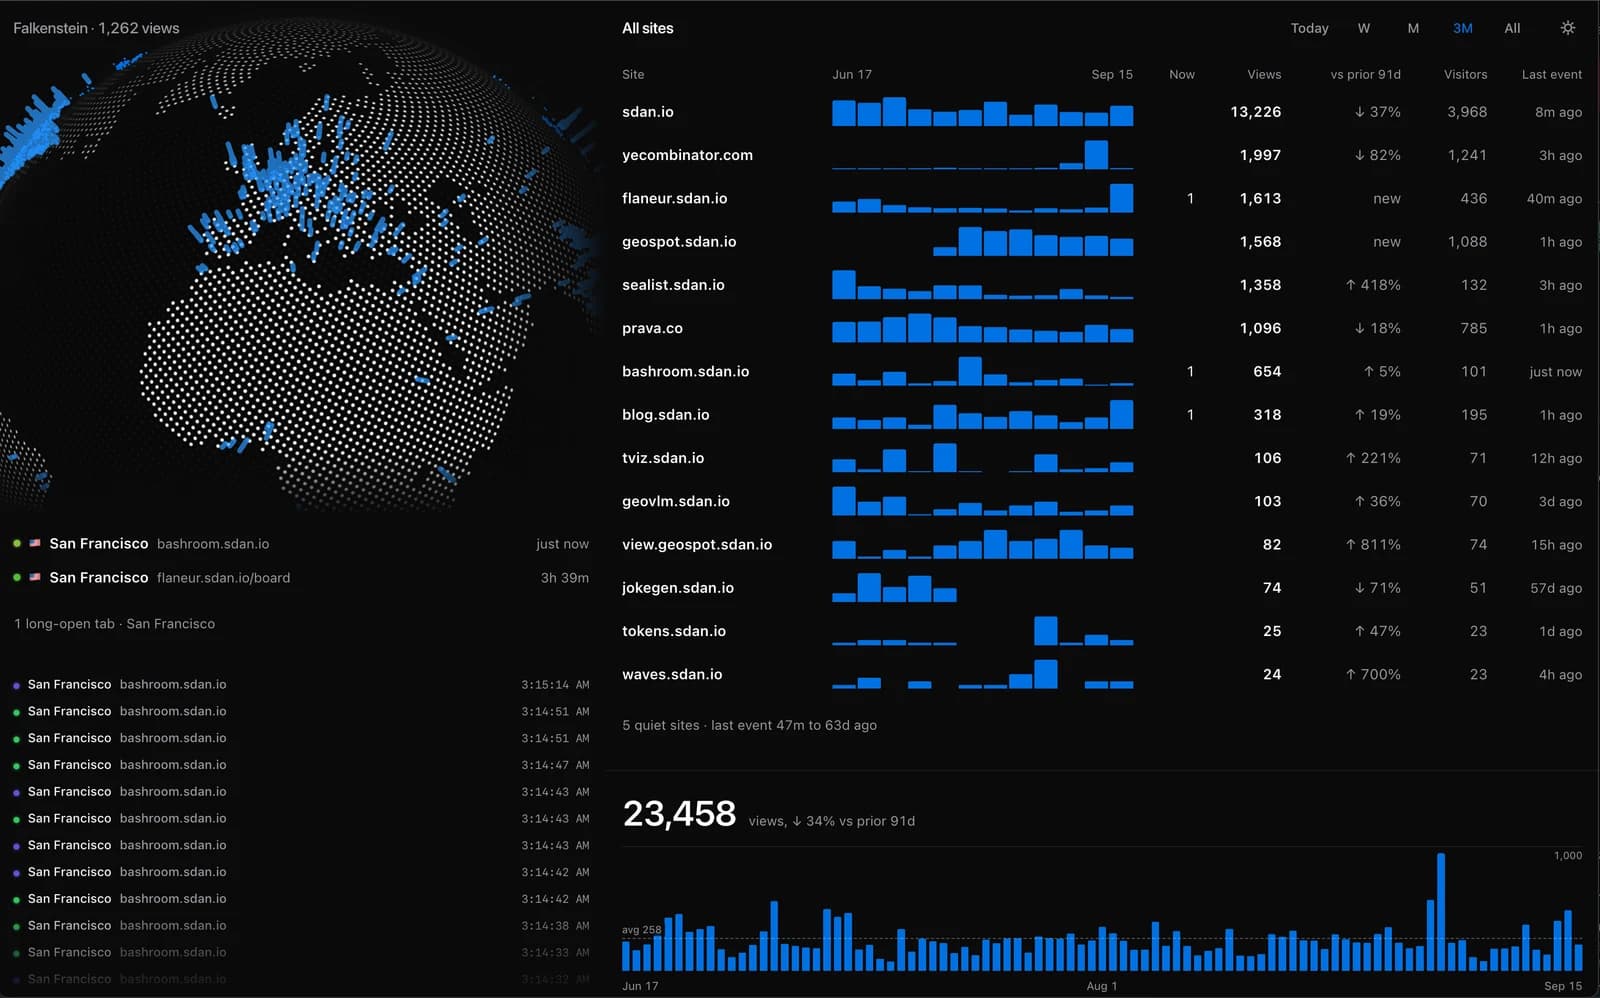Click the US flag next to flaneur.sdan.io/board

35,578
